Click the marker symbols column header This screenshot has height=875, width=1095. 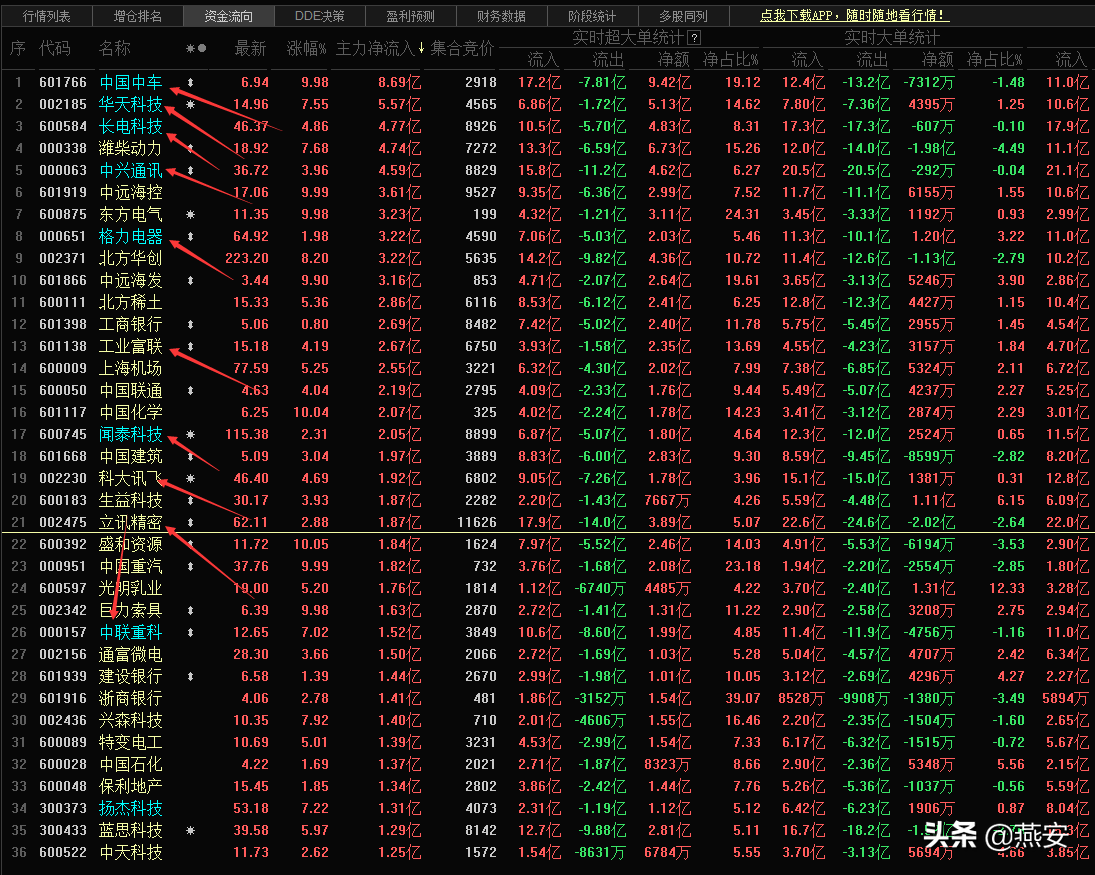click(196, 48)
